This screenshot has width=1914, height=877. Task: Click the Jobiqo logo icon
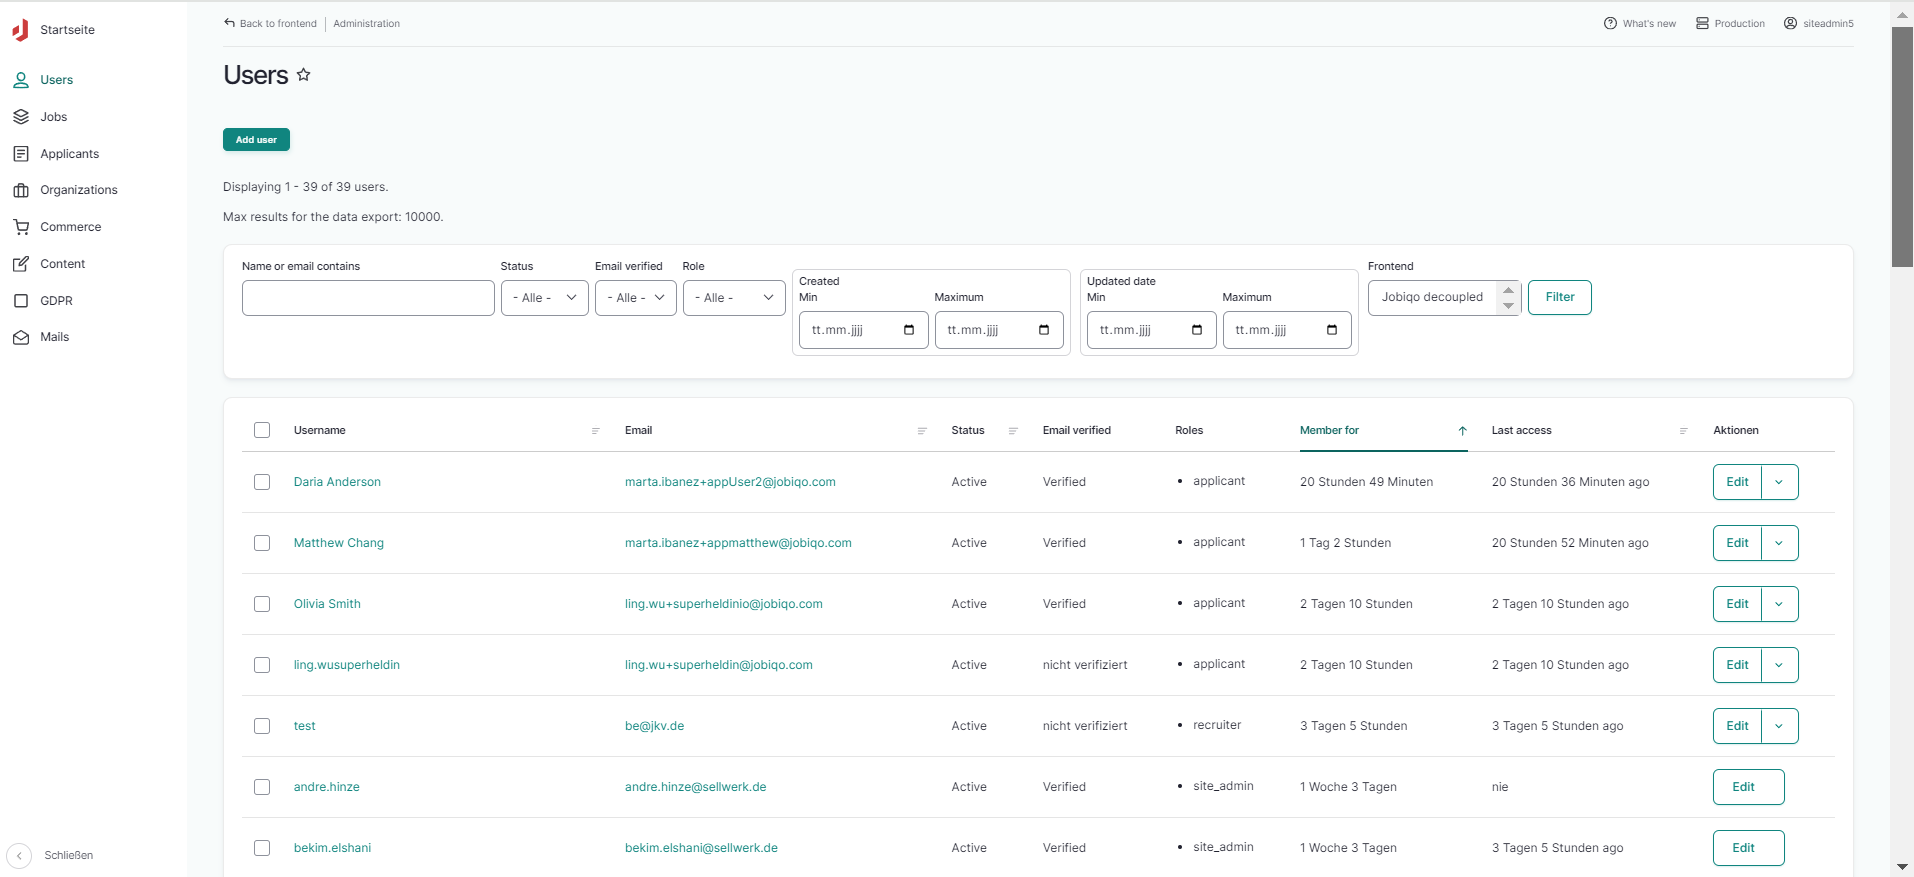click(20, 30)
